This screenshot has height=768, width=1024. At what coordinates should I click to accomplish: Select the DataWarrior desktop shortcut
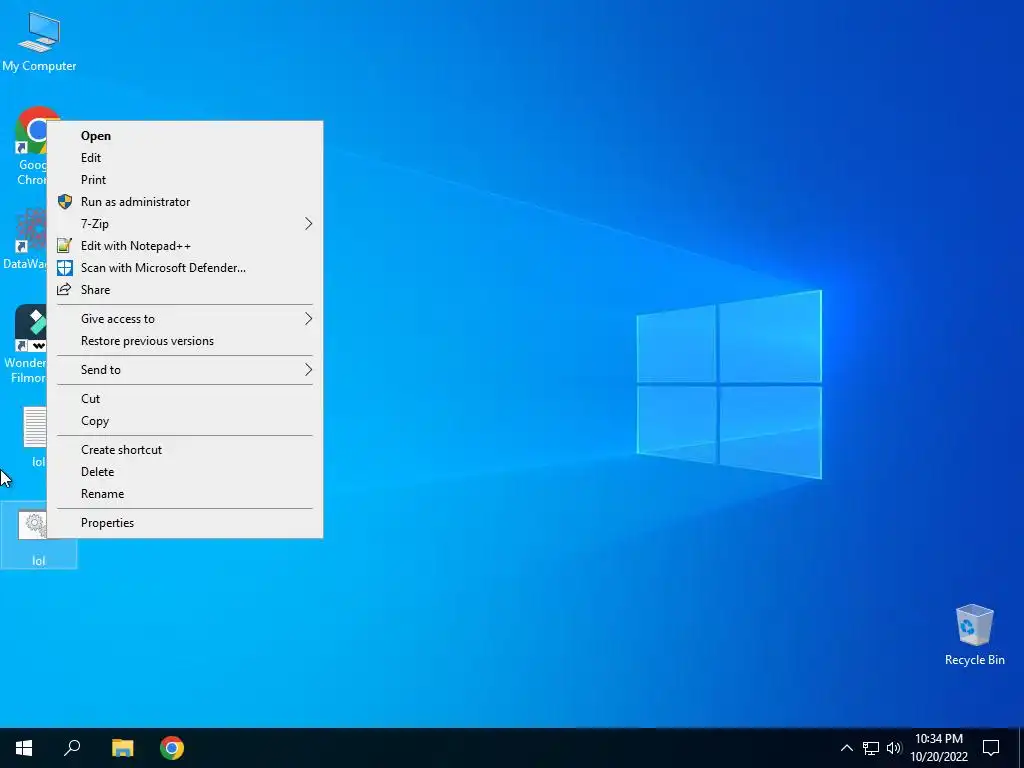tap(24, 239)
